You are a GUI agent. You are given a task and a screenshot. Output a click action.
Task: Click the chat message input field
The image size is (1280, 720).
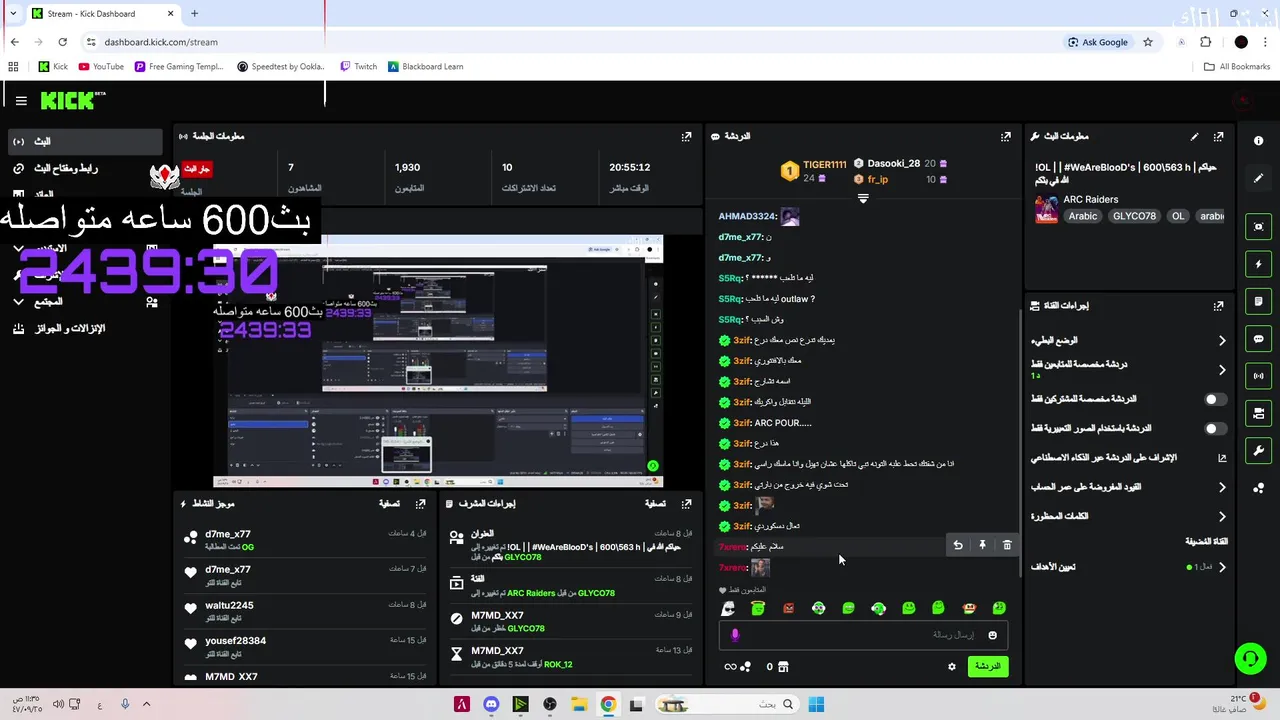tap(862, 635)
